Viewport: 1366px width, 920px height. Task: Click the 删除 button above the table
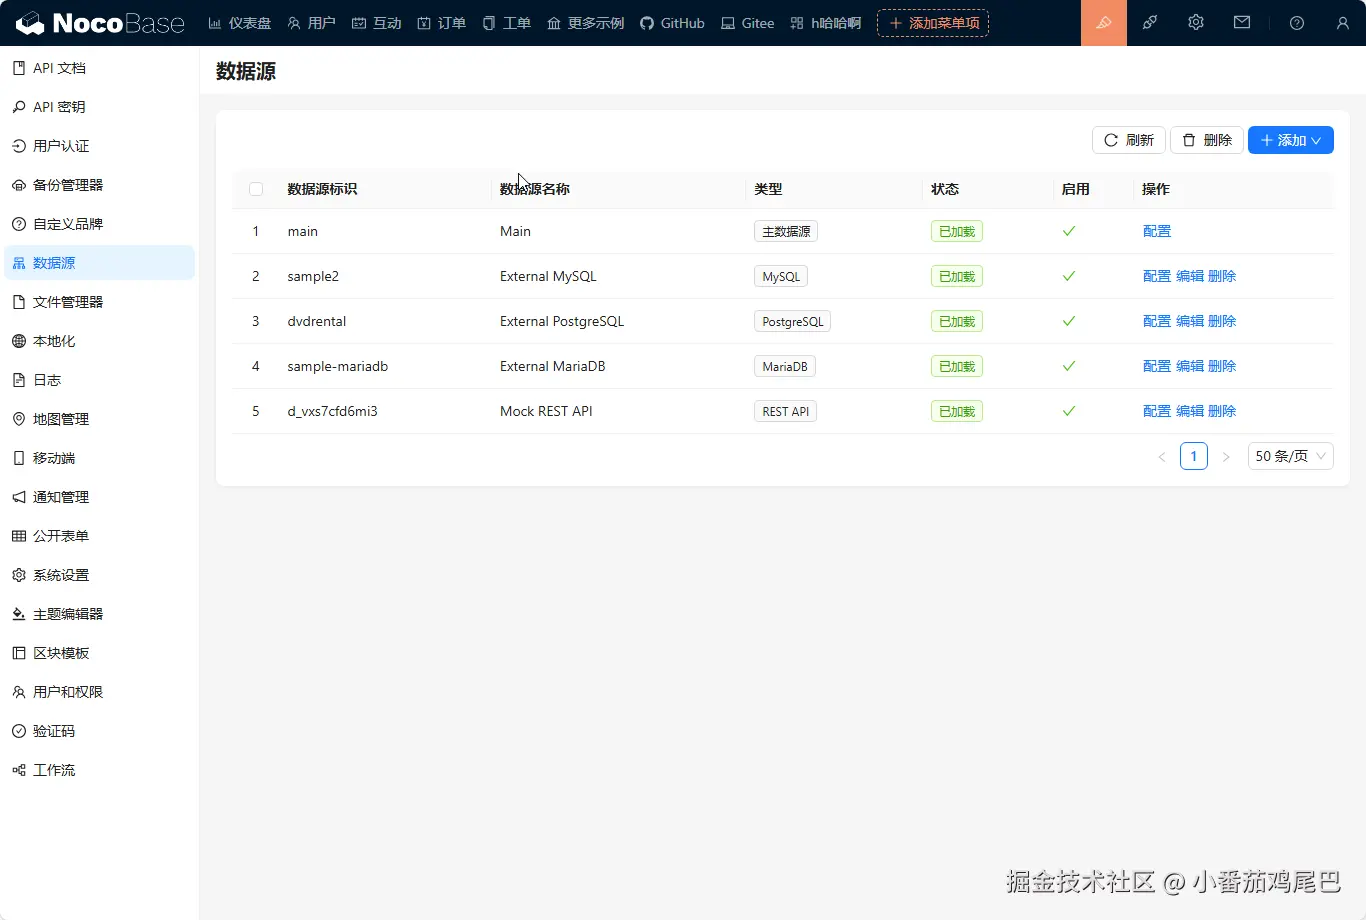(1207, 140)
